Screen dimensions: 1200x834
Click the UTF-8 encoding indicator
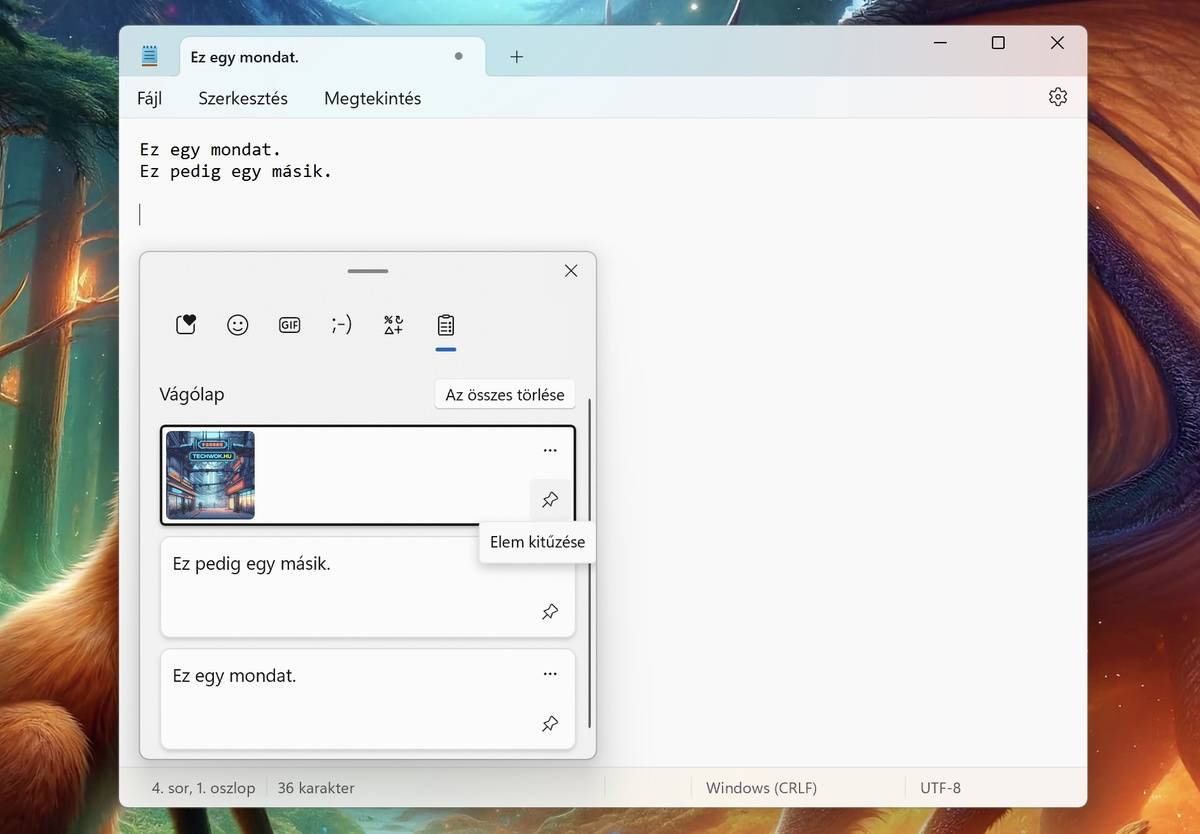(940, 788)
